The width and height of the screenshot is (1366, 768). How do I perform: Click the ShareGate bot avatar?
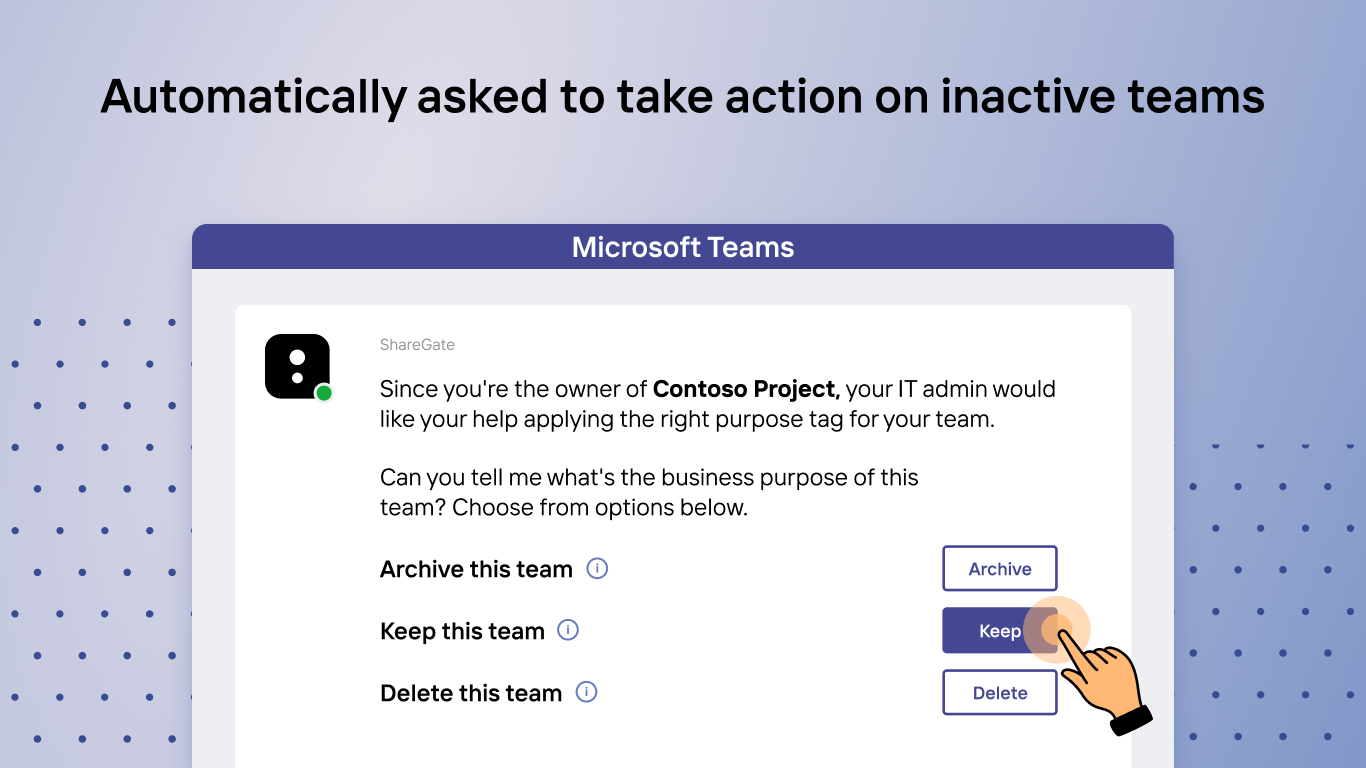[296, 366]
